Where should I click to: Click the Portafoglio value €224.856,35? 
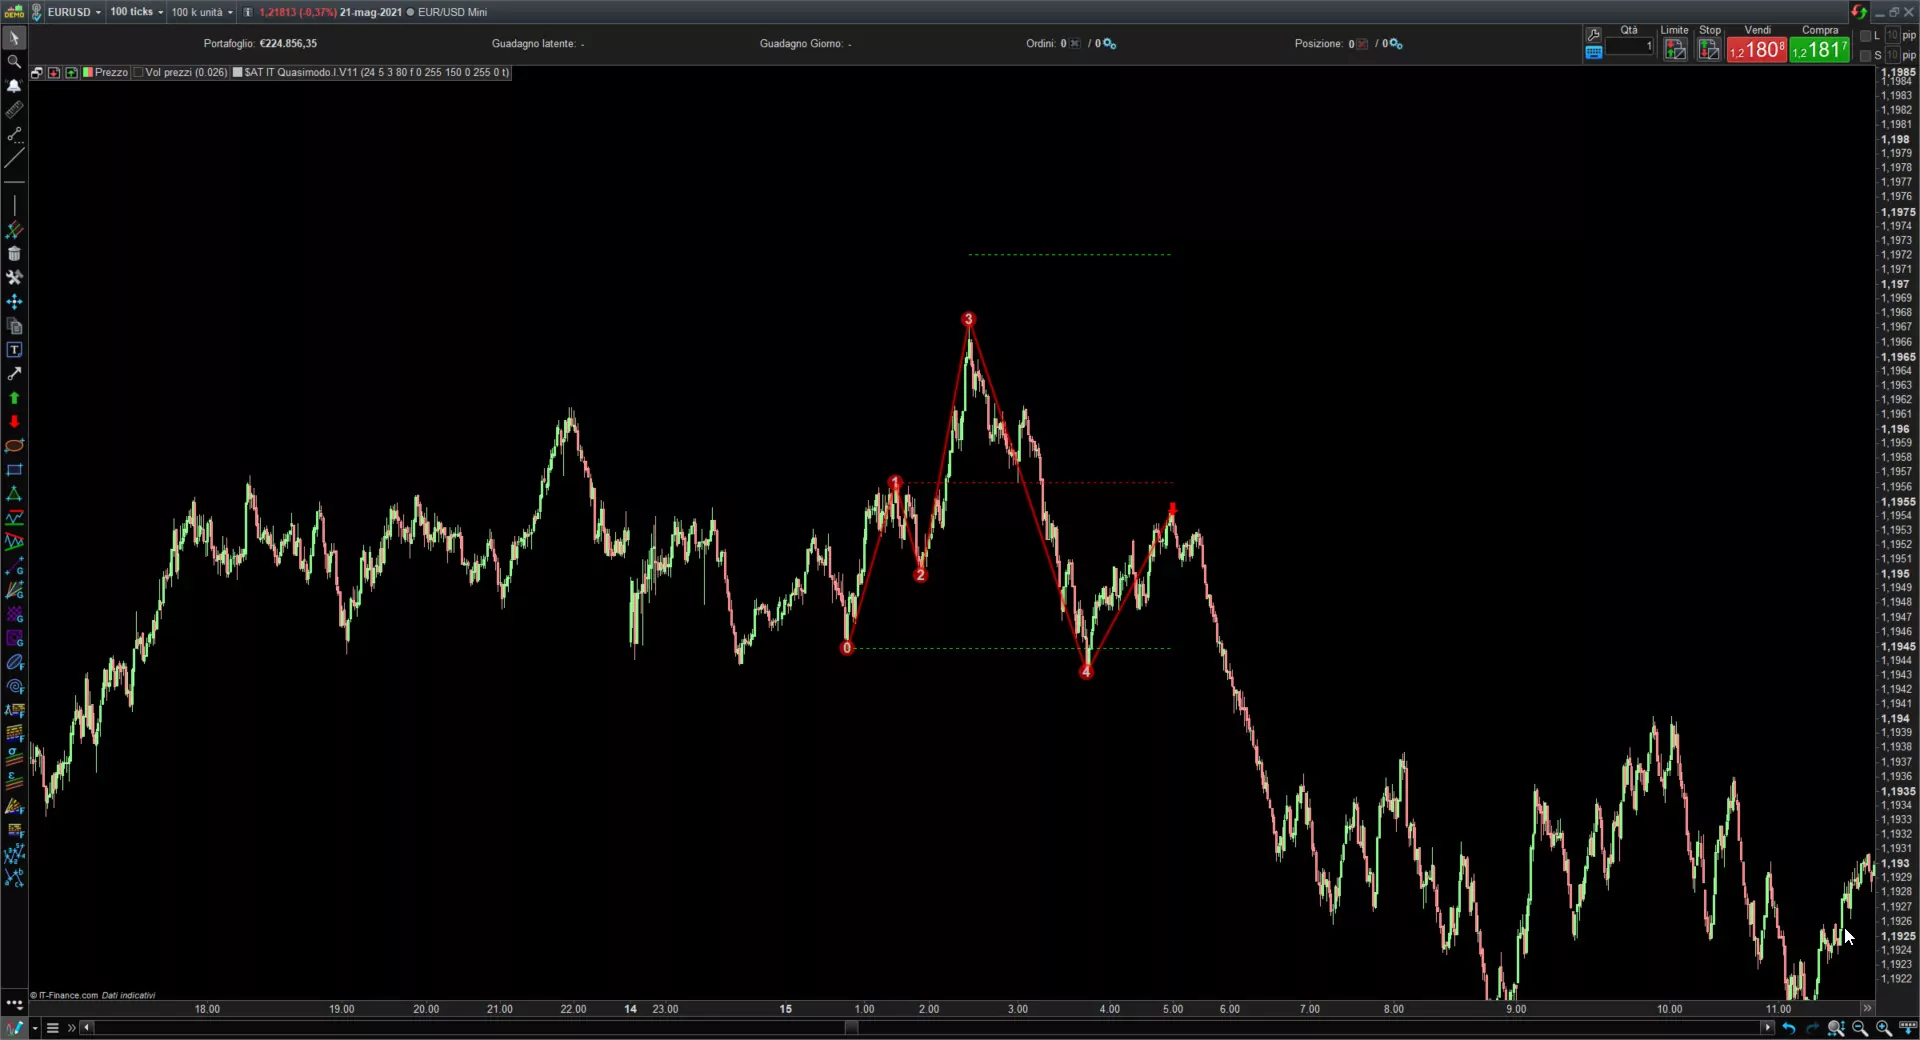pyautogui.click(x=288, y=44)
